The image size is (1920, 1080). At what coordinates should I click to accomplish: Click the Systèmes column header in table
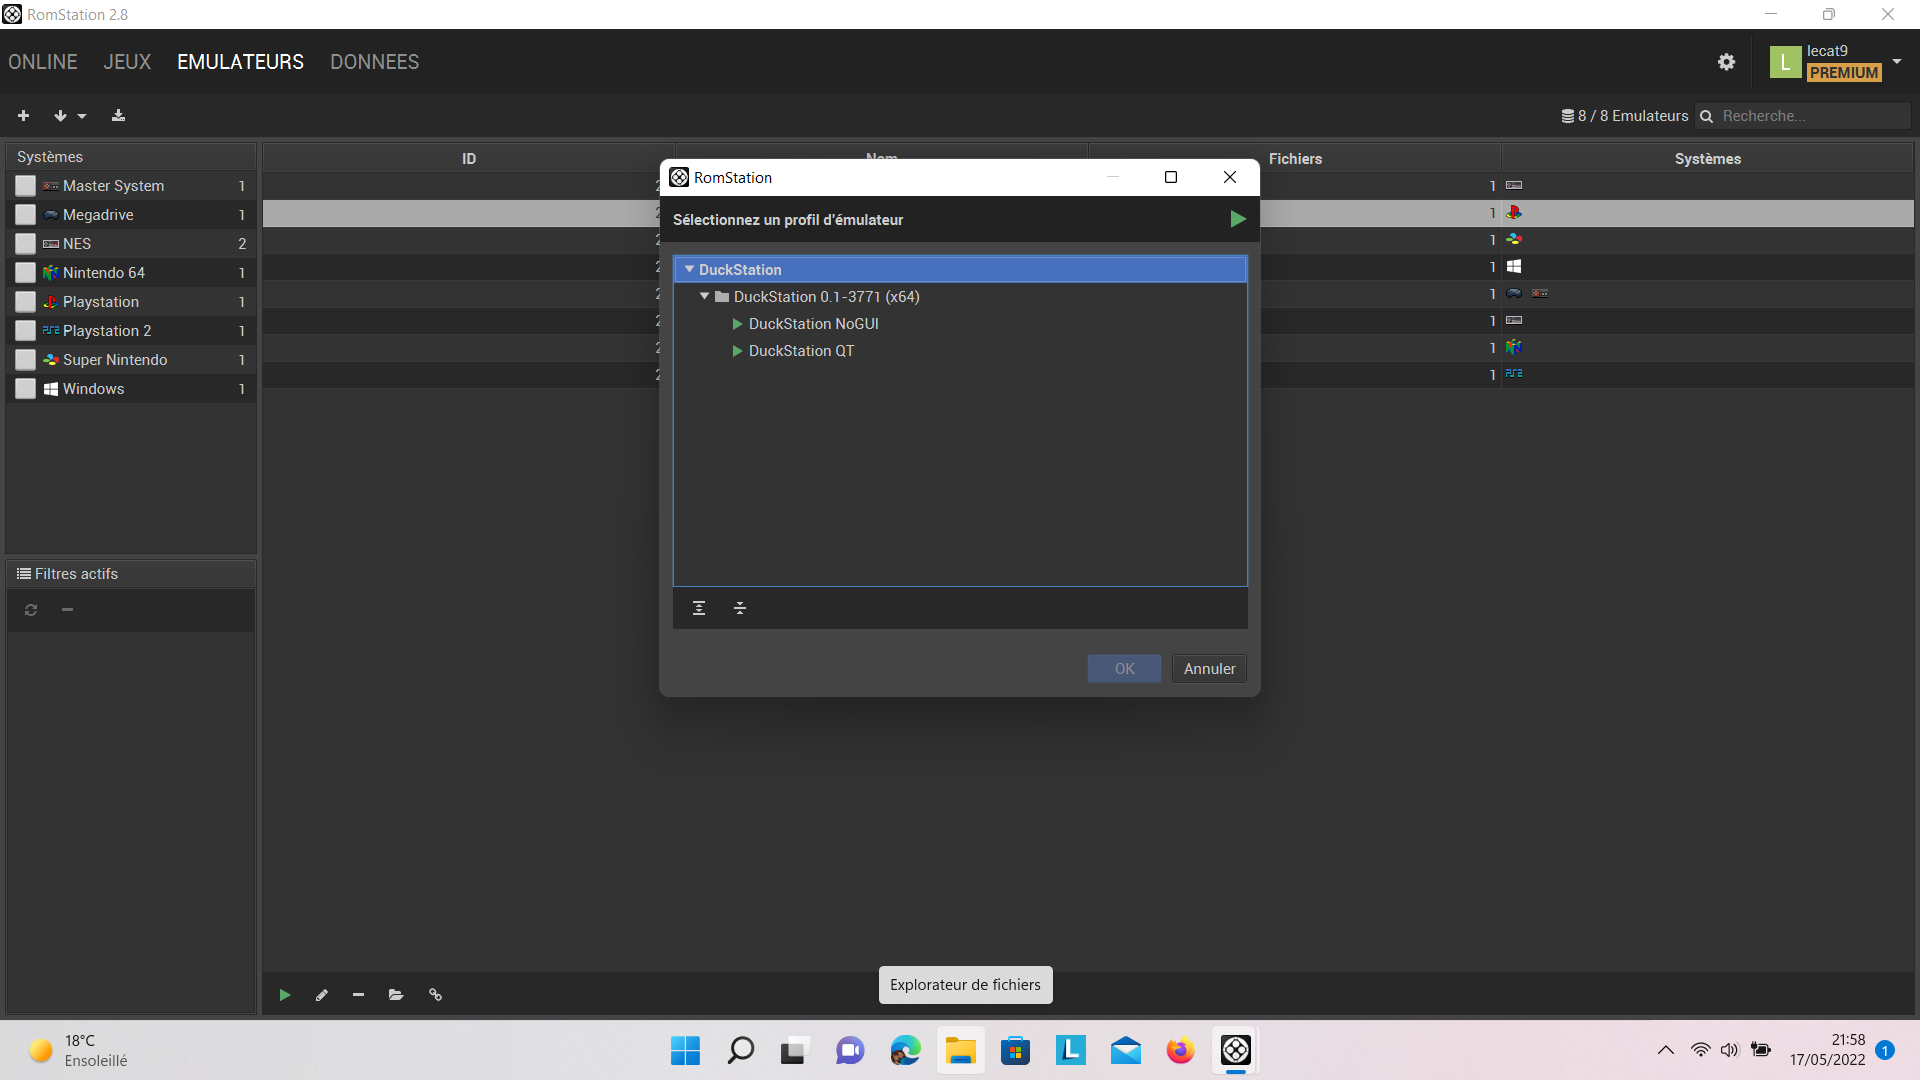(1708, 158)
